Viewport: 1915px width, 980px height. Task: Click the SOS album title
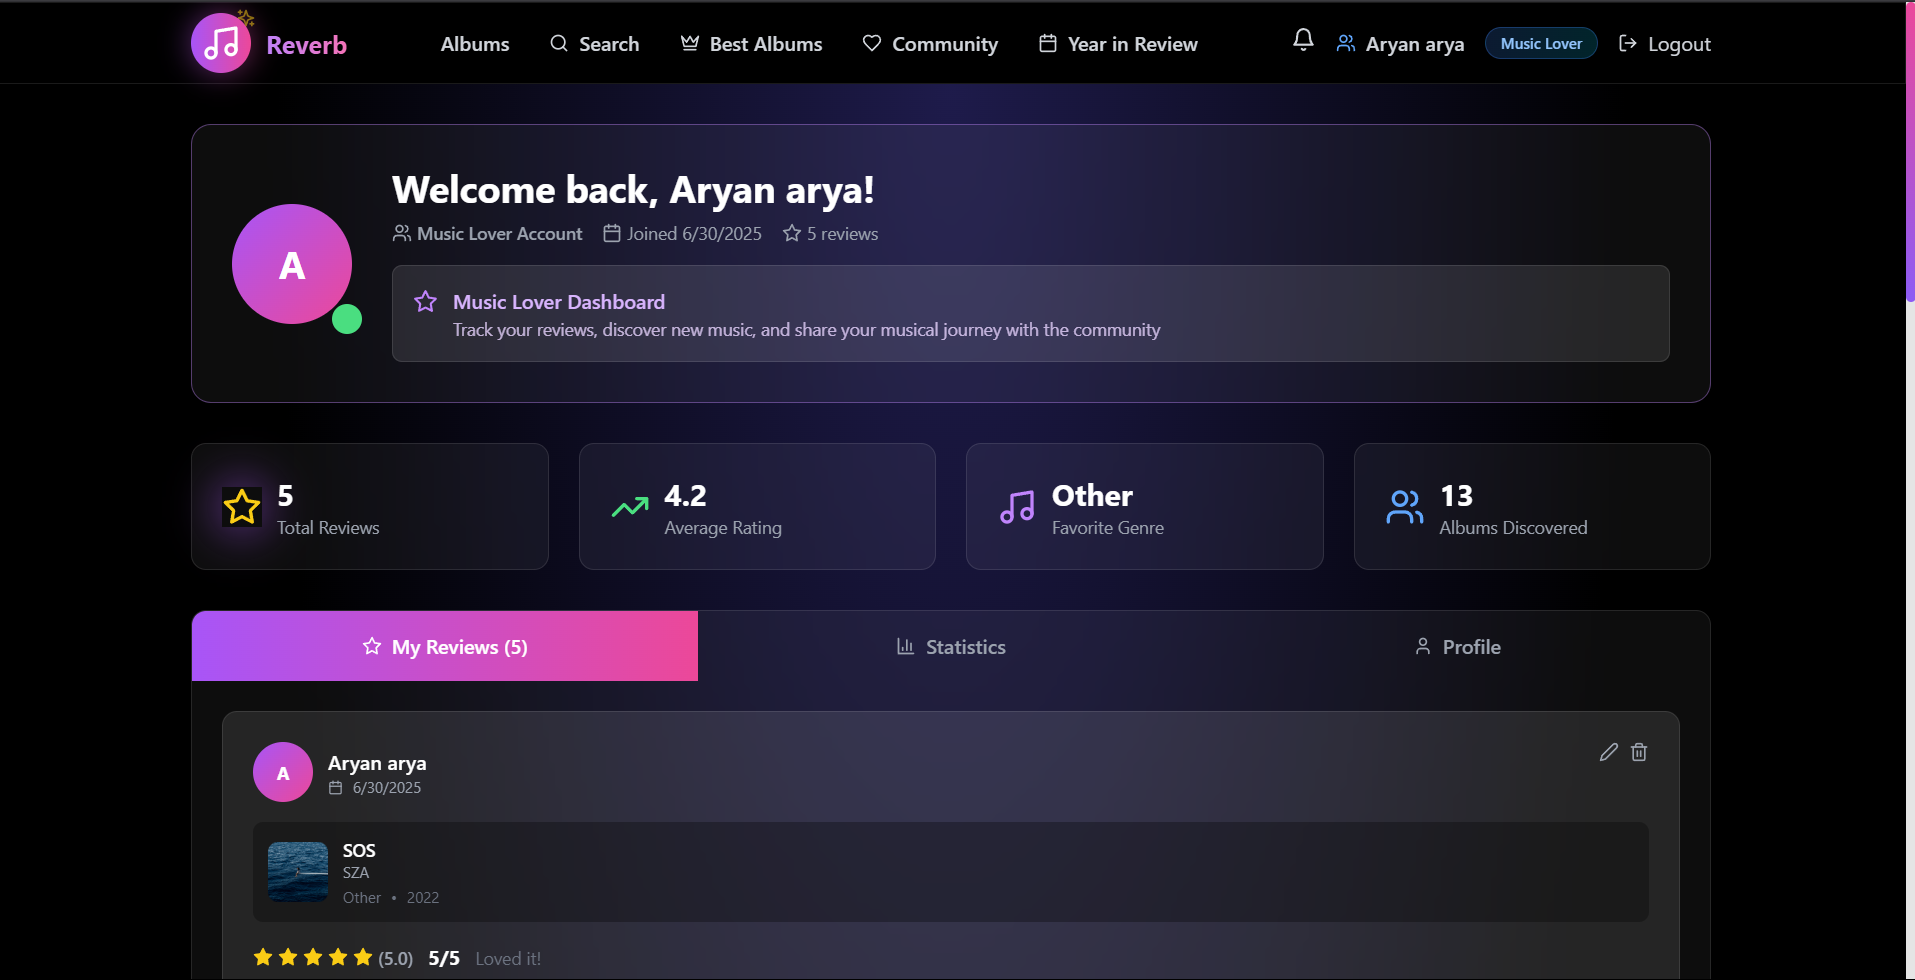359,850
